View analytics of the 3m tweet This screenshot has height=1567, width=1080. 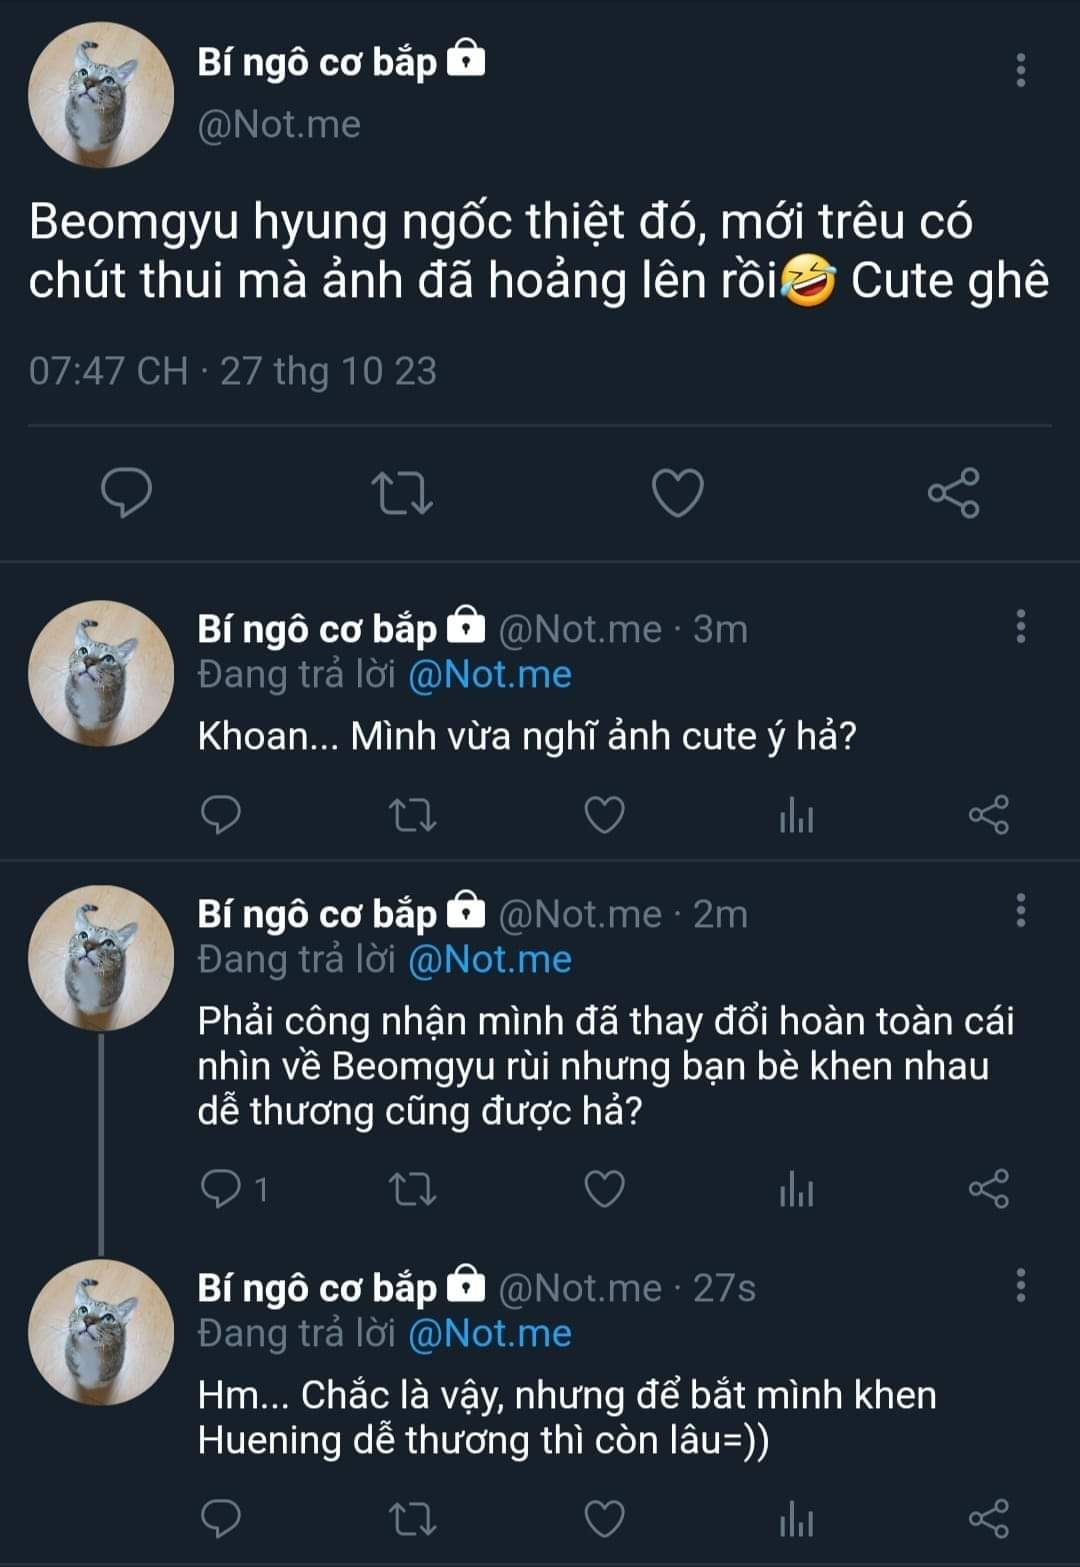coord(796,817)
